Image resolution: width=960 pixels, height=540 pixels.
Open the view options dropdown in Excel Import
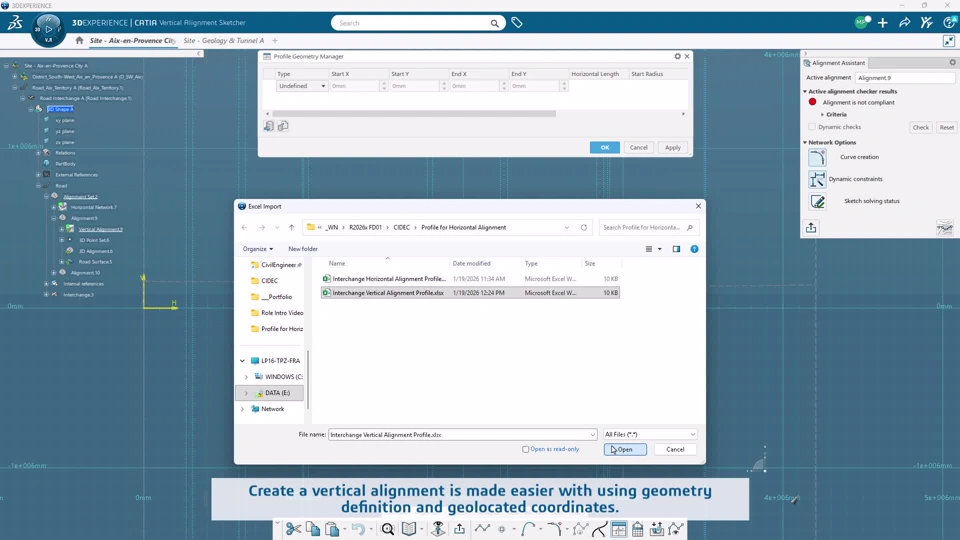click(x=659, y=249)
